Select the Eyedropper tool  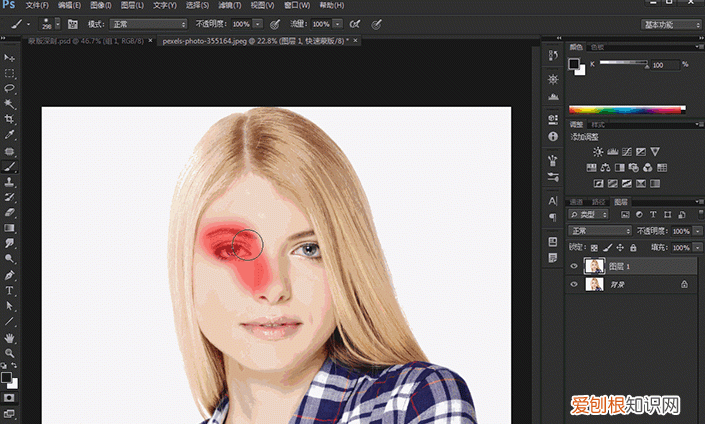[9, 134]
